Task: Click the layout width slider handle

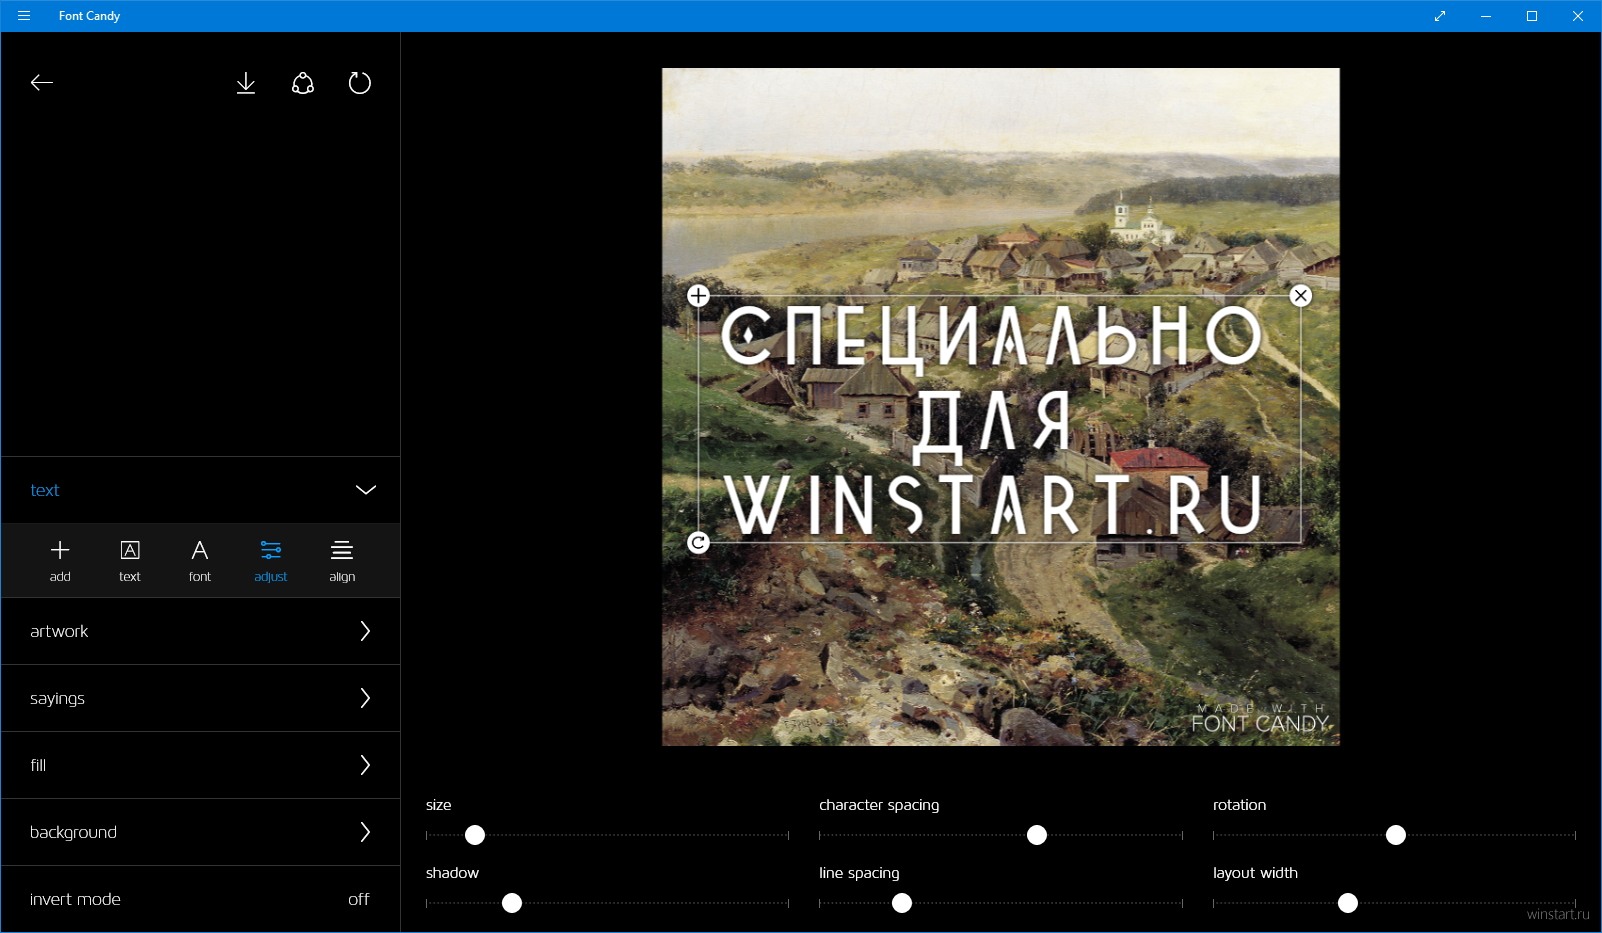Action: pos(1348,903)
